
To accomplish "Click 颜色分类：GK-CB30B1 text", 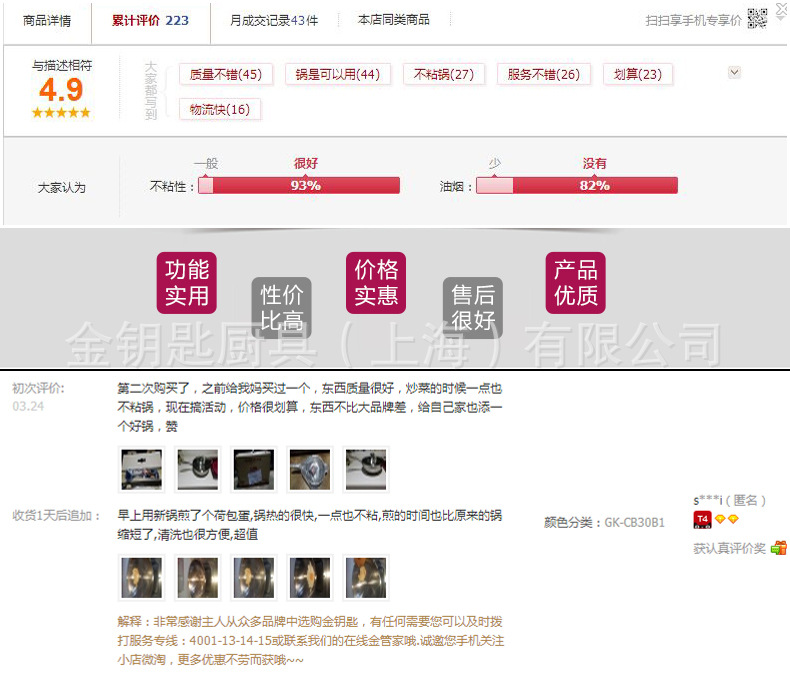I will click(604, 522).
